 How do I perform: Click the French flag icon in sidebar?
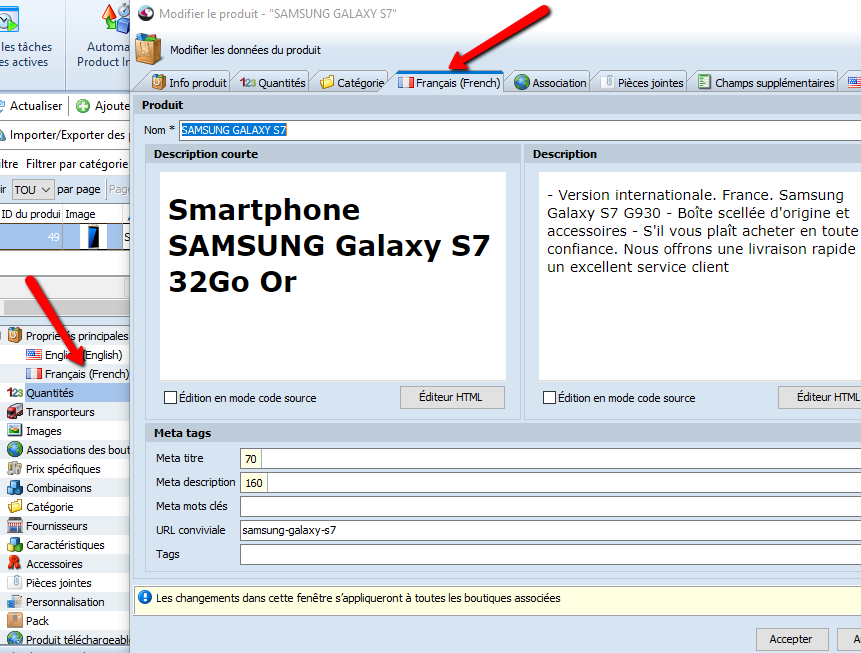point(34,373)
